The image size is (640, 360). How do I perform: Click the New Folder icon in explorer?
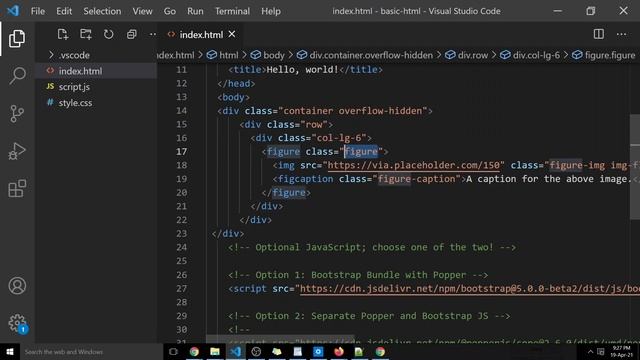[x=86, y=34]
